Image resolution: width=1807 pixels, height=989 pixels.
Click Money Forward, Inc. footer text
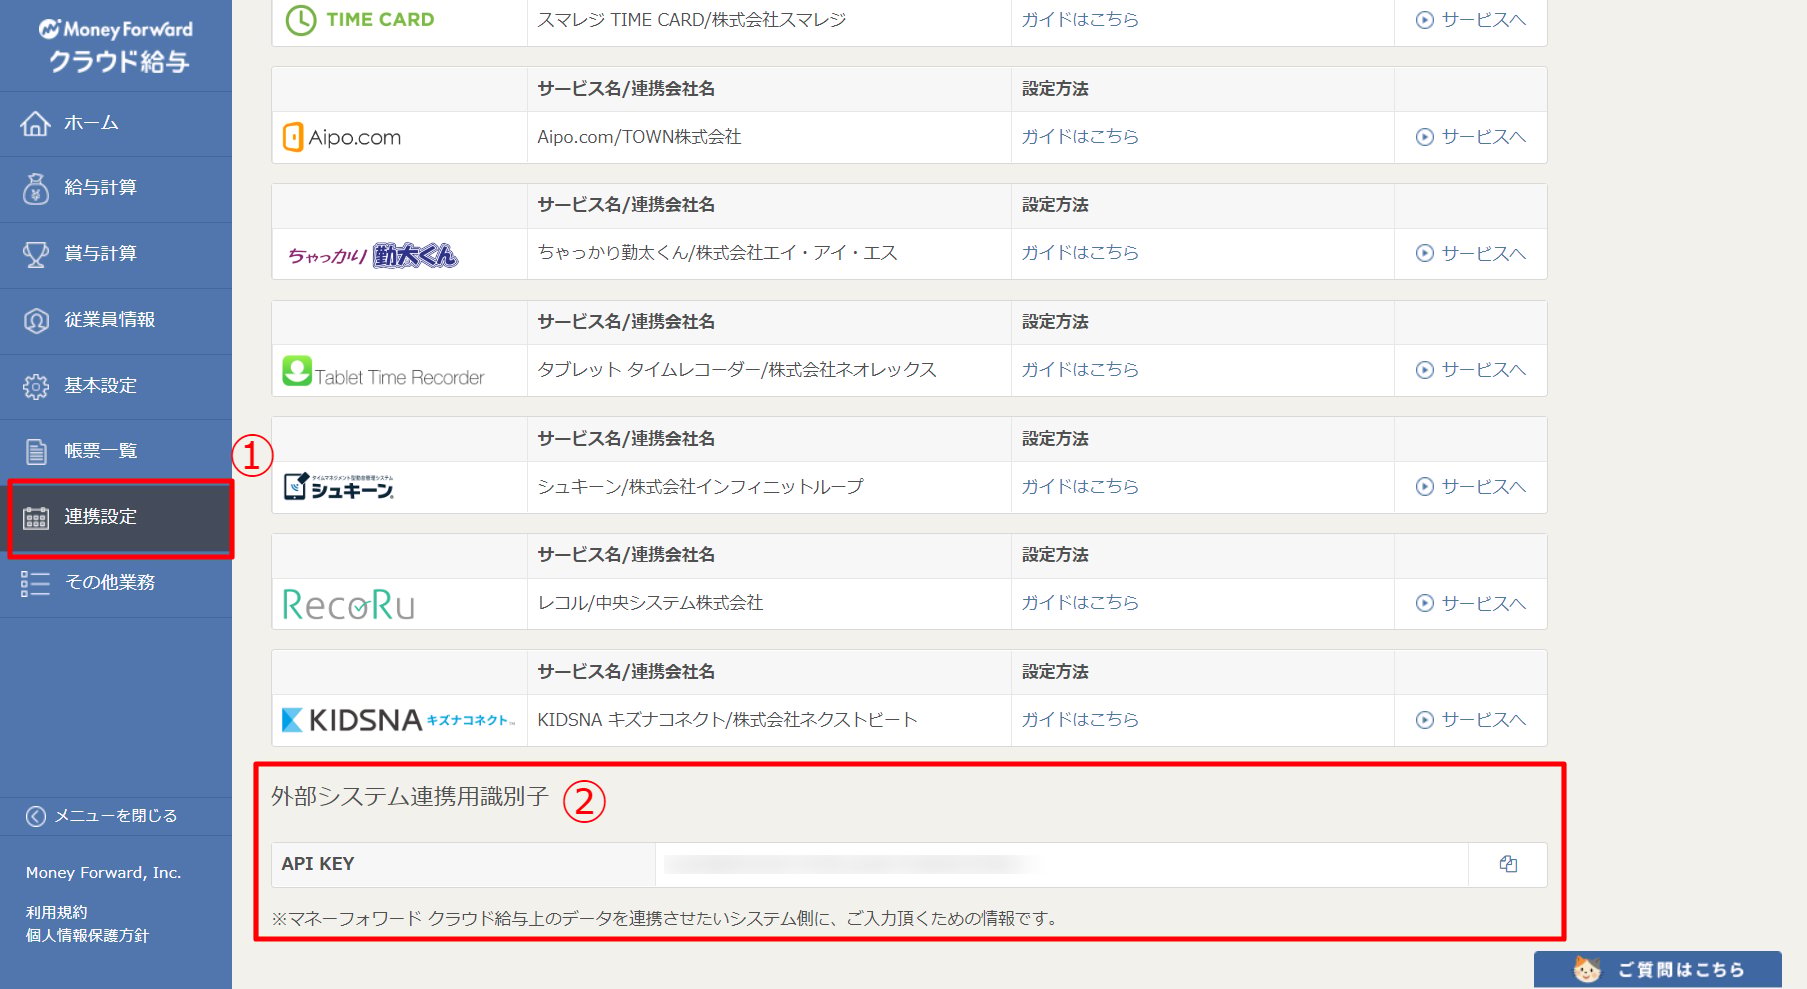pyautogui.click(x=103, y=873)
